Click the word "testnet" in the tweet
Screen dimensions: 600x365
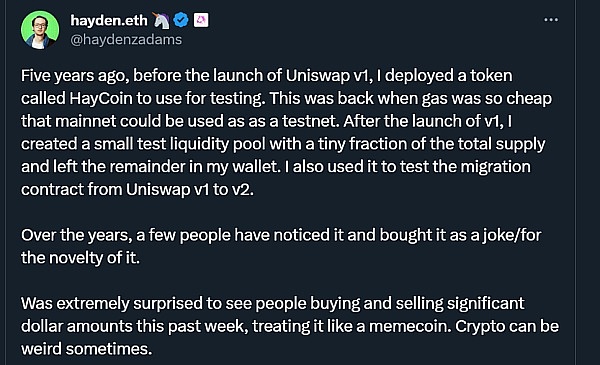[310, 121]
